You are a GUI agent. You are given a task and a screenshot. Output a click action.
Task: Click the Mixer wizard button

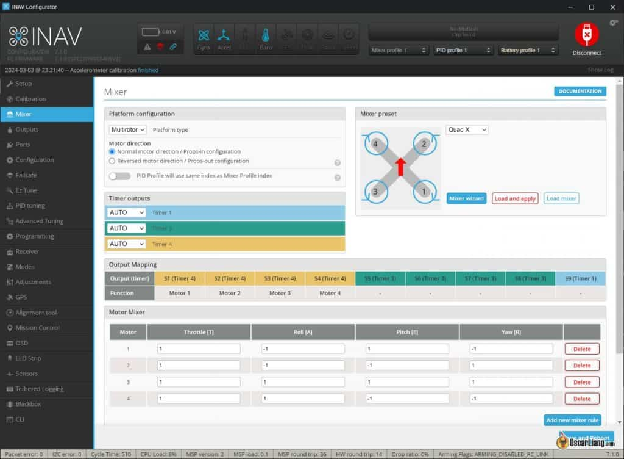466,198
